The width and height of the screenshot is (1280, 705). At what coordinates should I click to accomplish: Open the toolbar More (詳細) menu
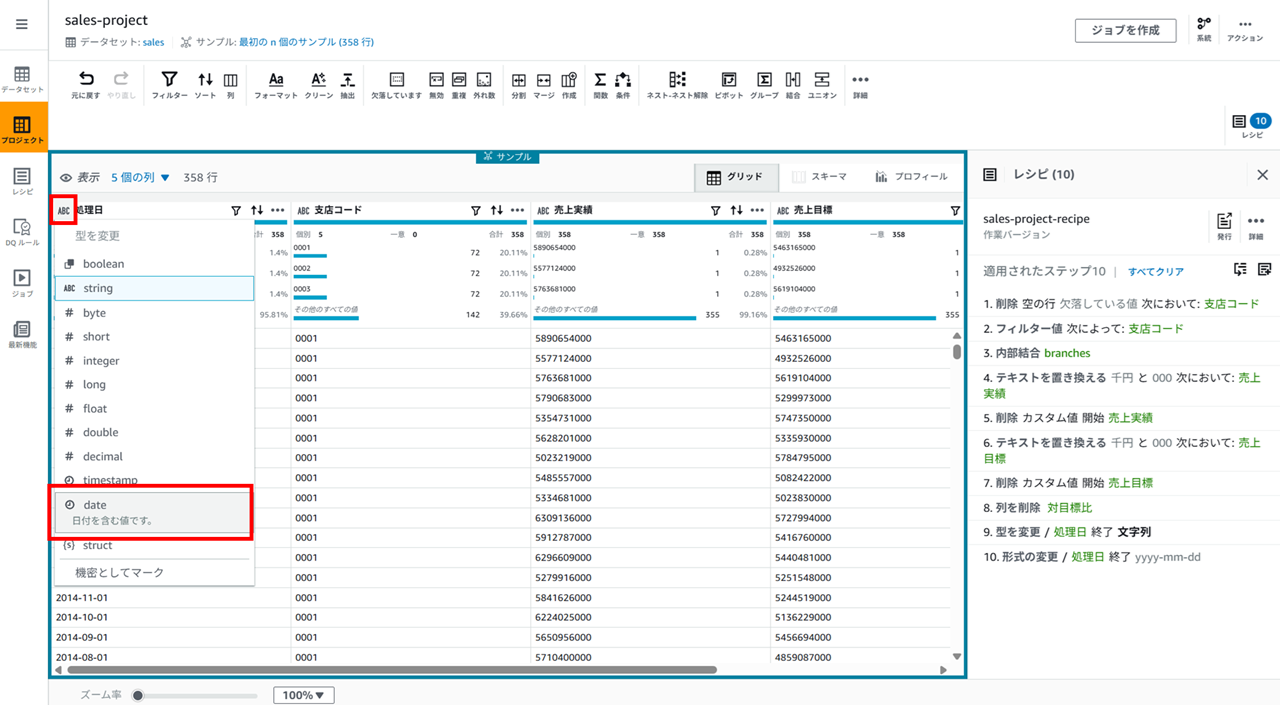[x=860, y=84]
